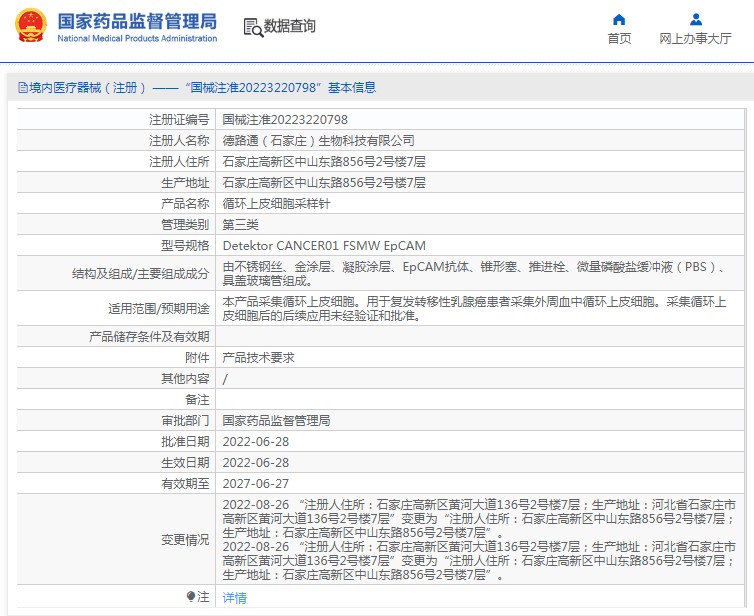Click the 国家药品监督管理局 header title

137,21
